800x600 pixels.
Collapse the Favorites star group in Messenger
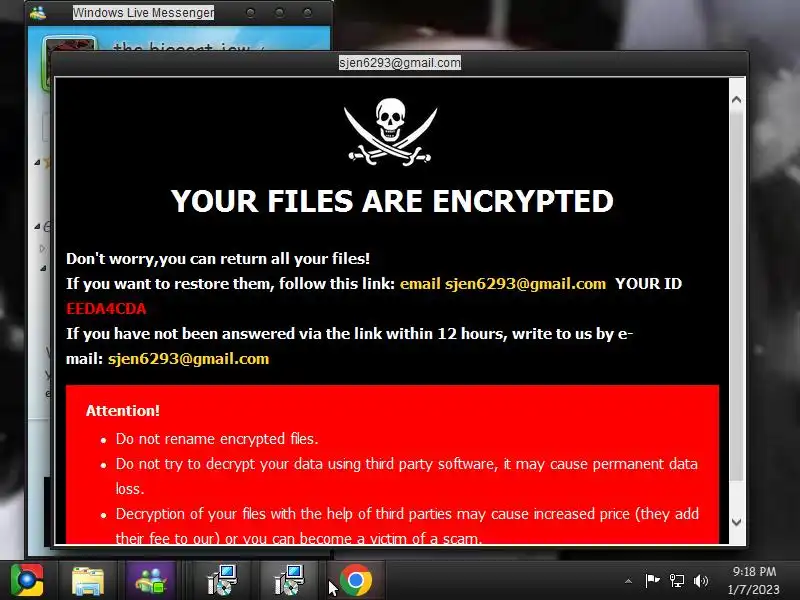point(37,163)
